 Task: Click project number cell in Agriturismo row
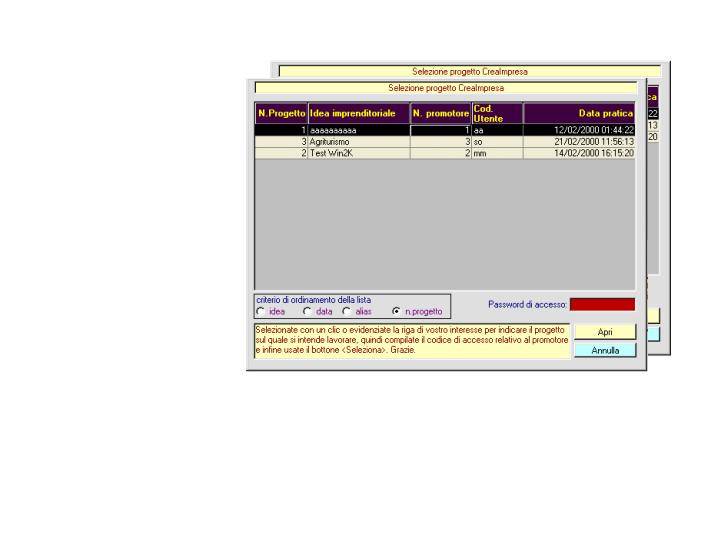coord(281,142)
